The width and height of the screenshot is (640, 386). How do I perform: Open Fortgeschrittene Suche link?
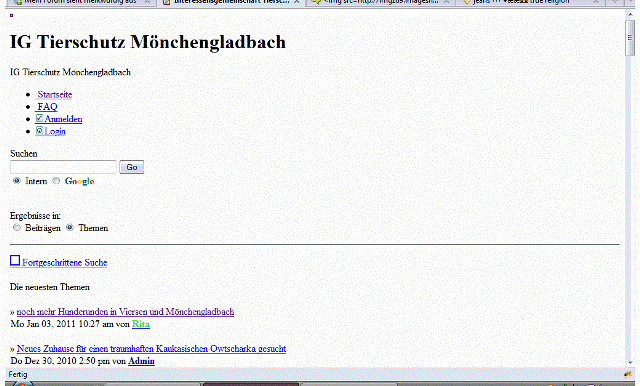pyautogui.click(x=64, y=263)
